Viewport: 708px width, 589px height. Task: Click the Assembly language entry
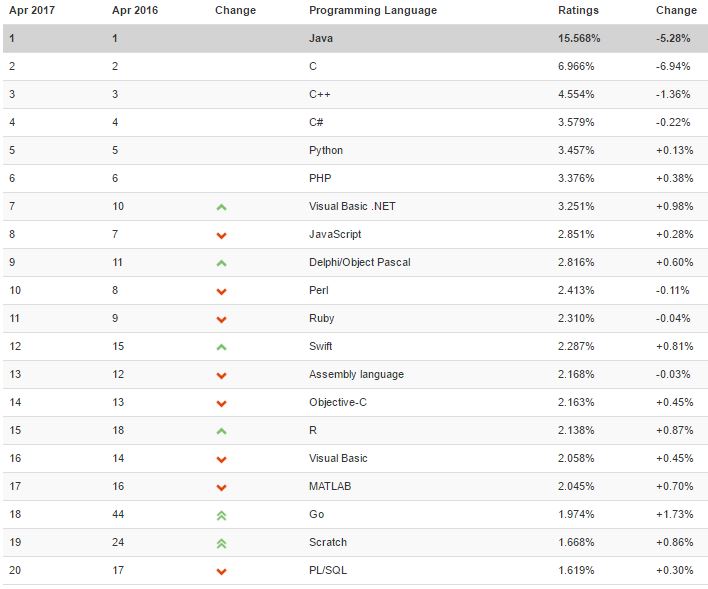point(356,374)
